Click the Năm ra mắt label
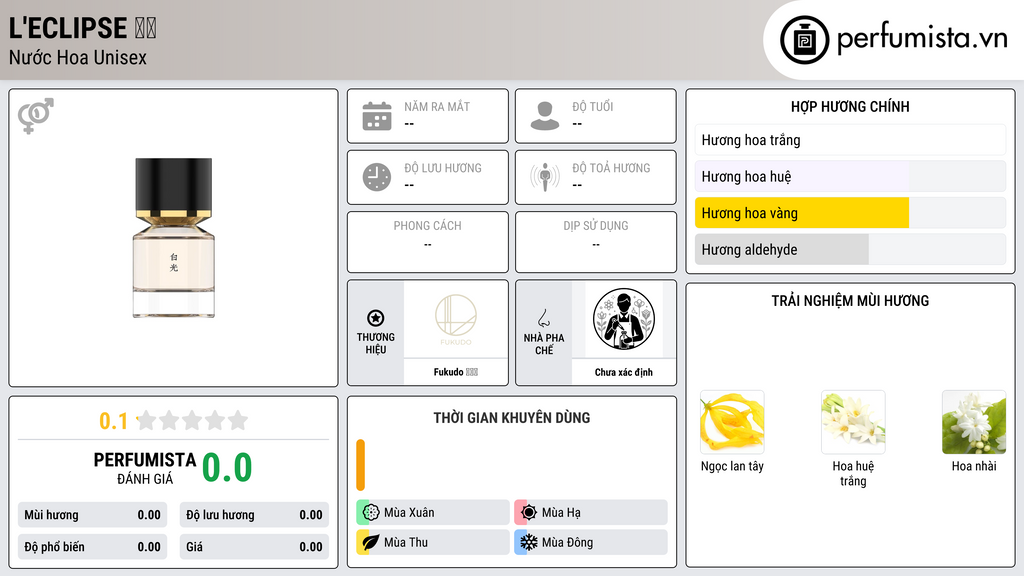Viewport: 1024px width, 576px height. point(437,106)
